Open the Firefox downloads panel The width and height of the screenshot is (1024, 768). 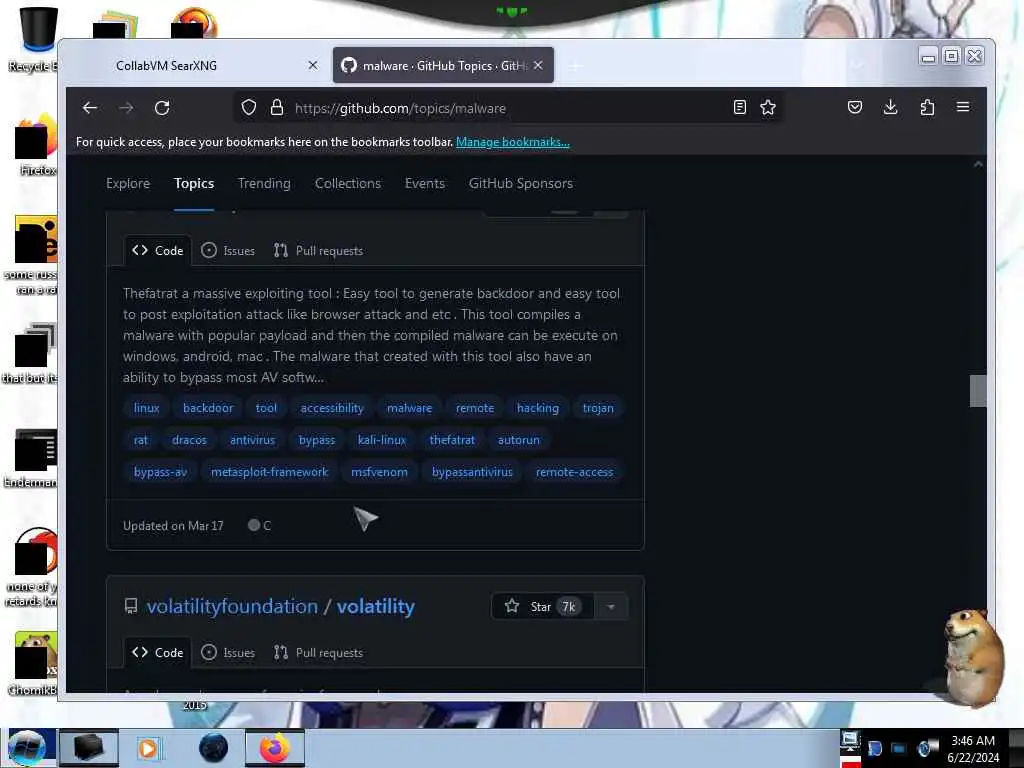pyautogui.click(x=890, y=108)
